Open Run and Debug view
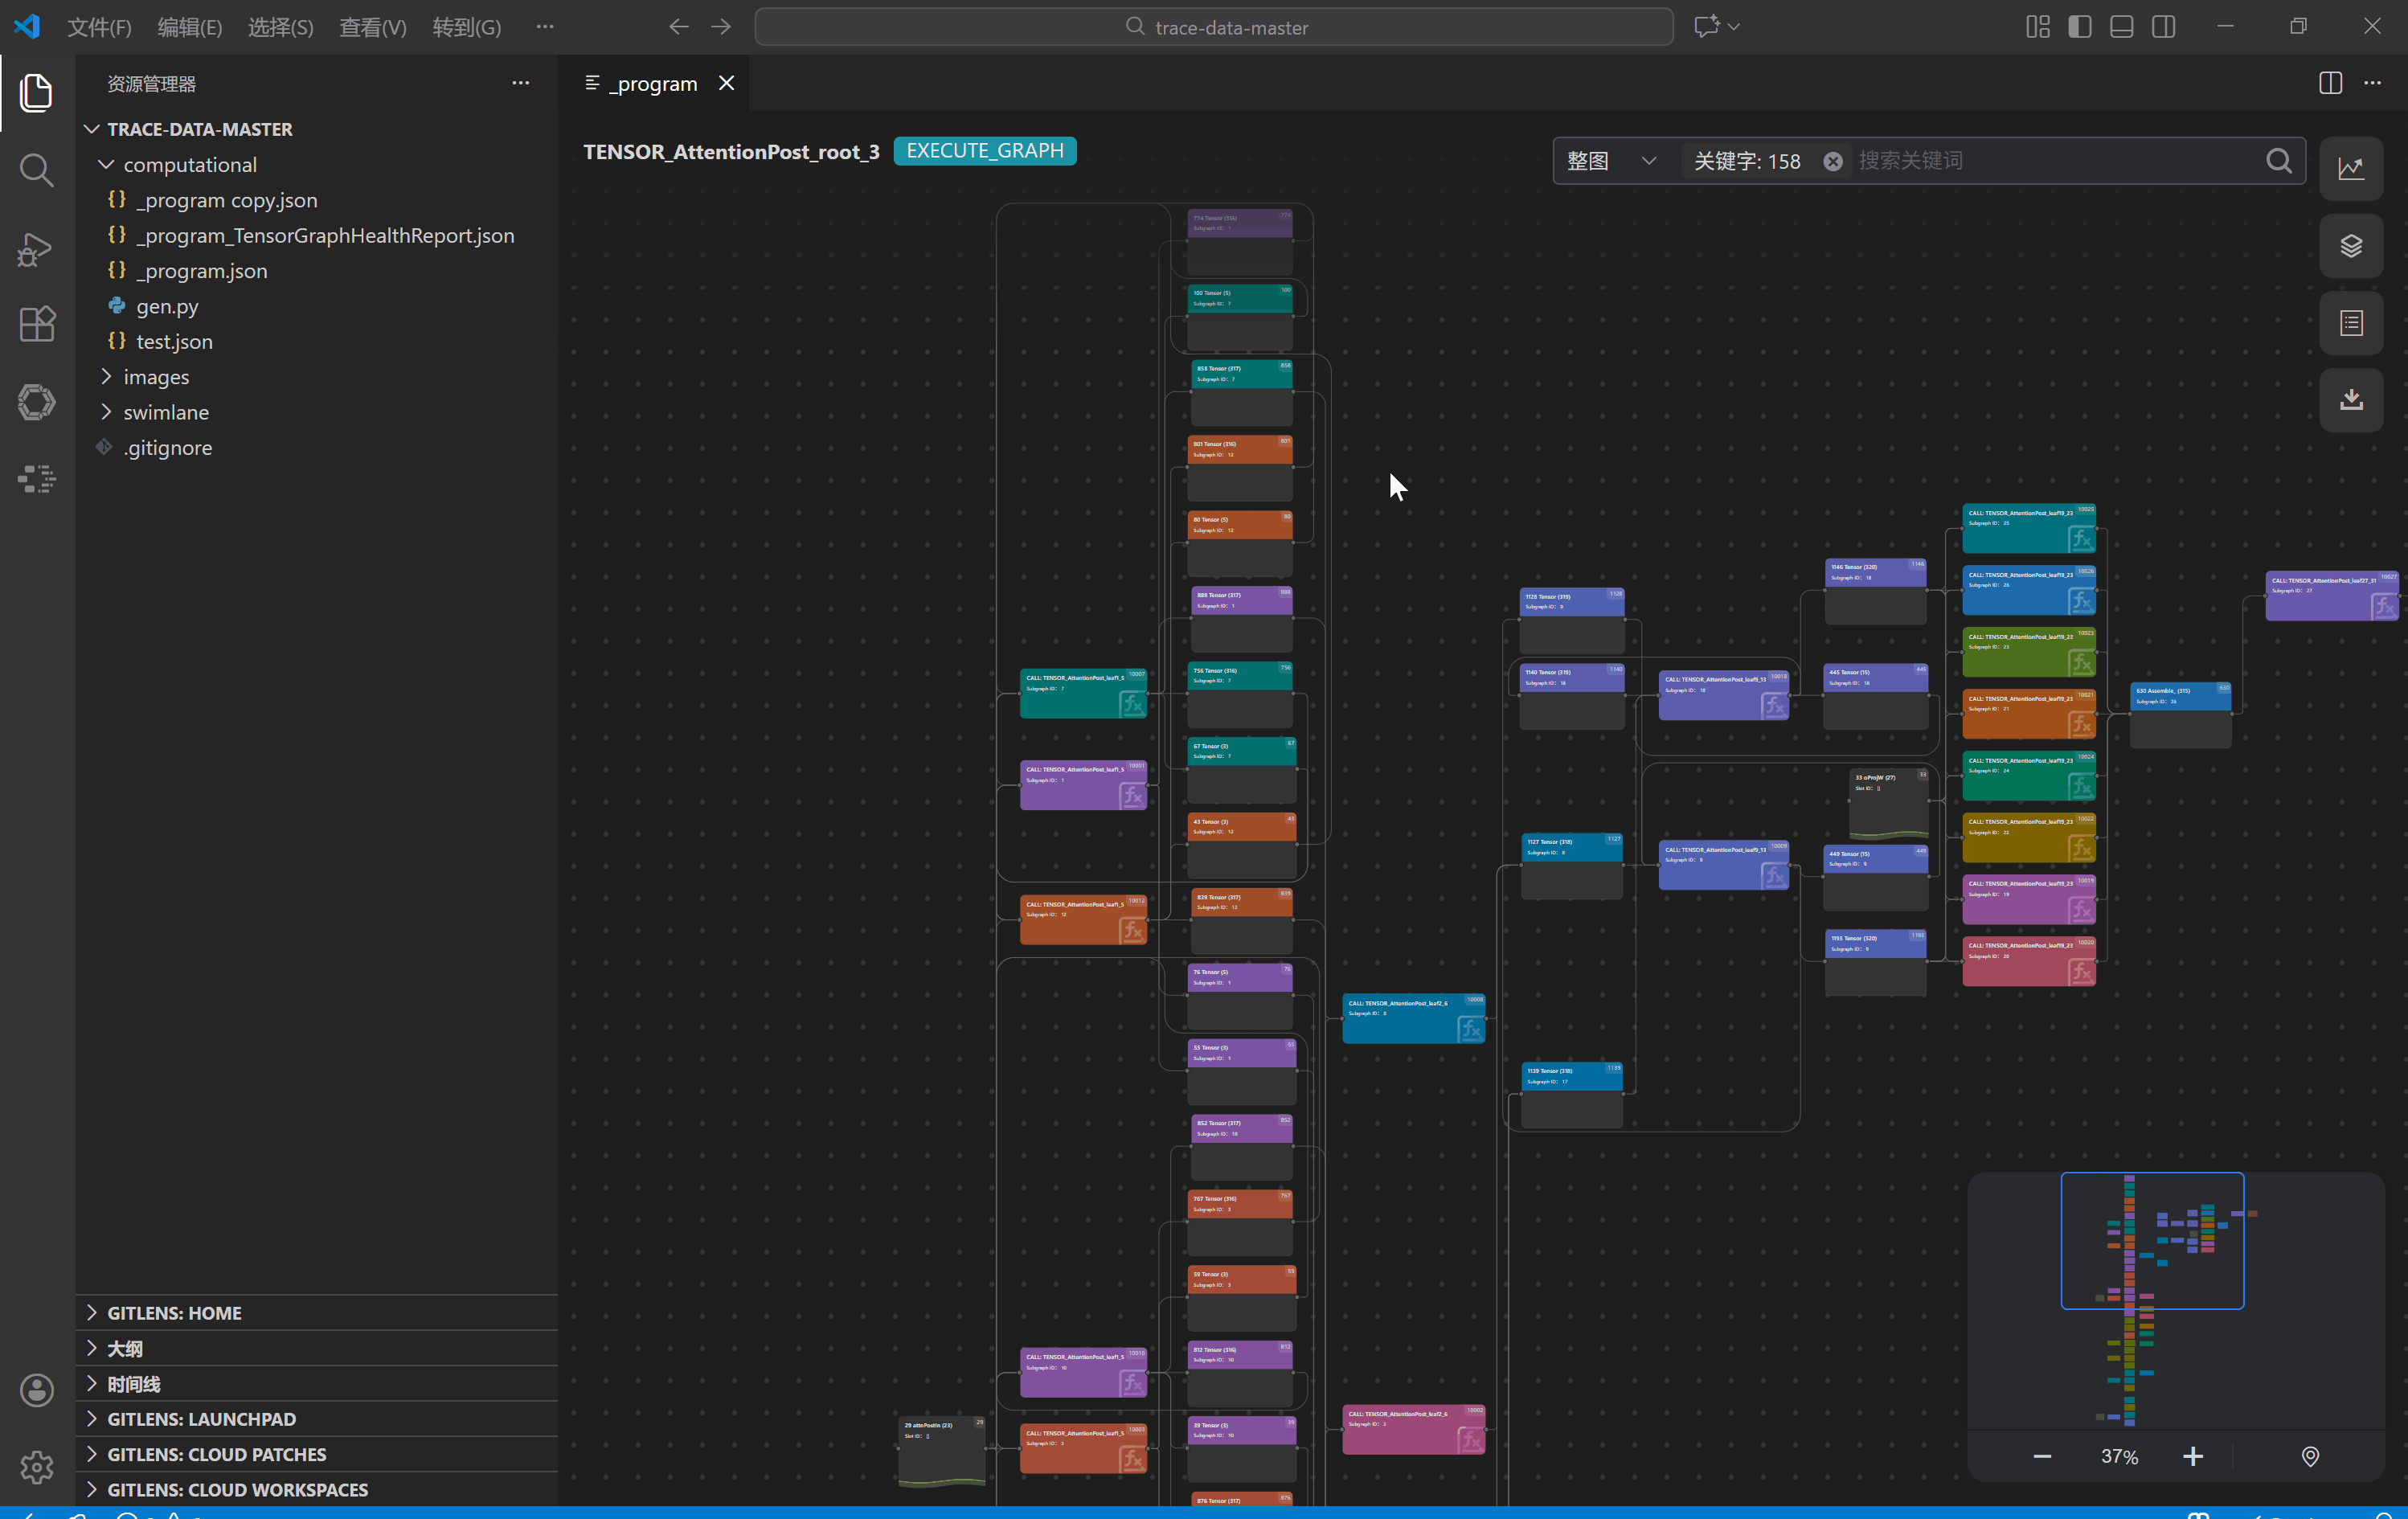Image resolution: width=2408 pixels, height=1519 pixels. pyautogui.click(x=36, y=249)
